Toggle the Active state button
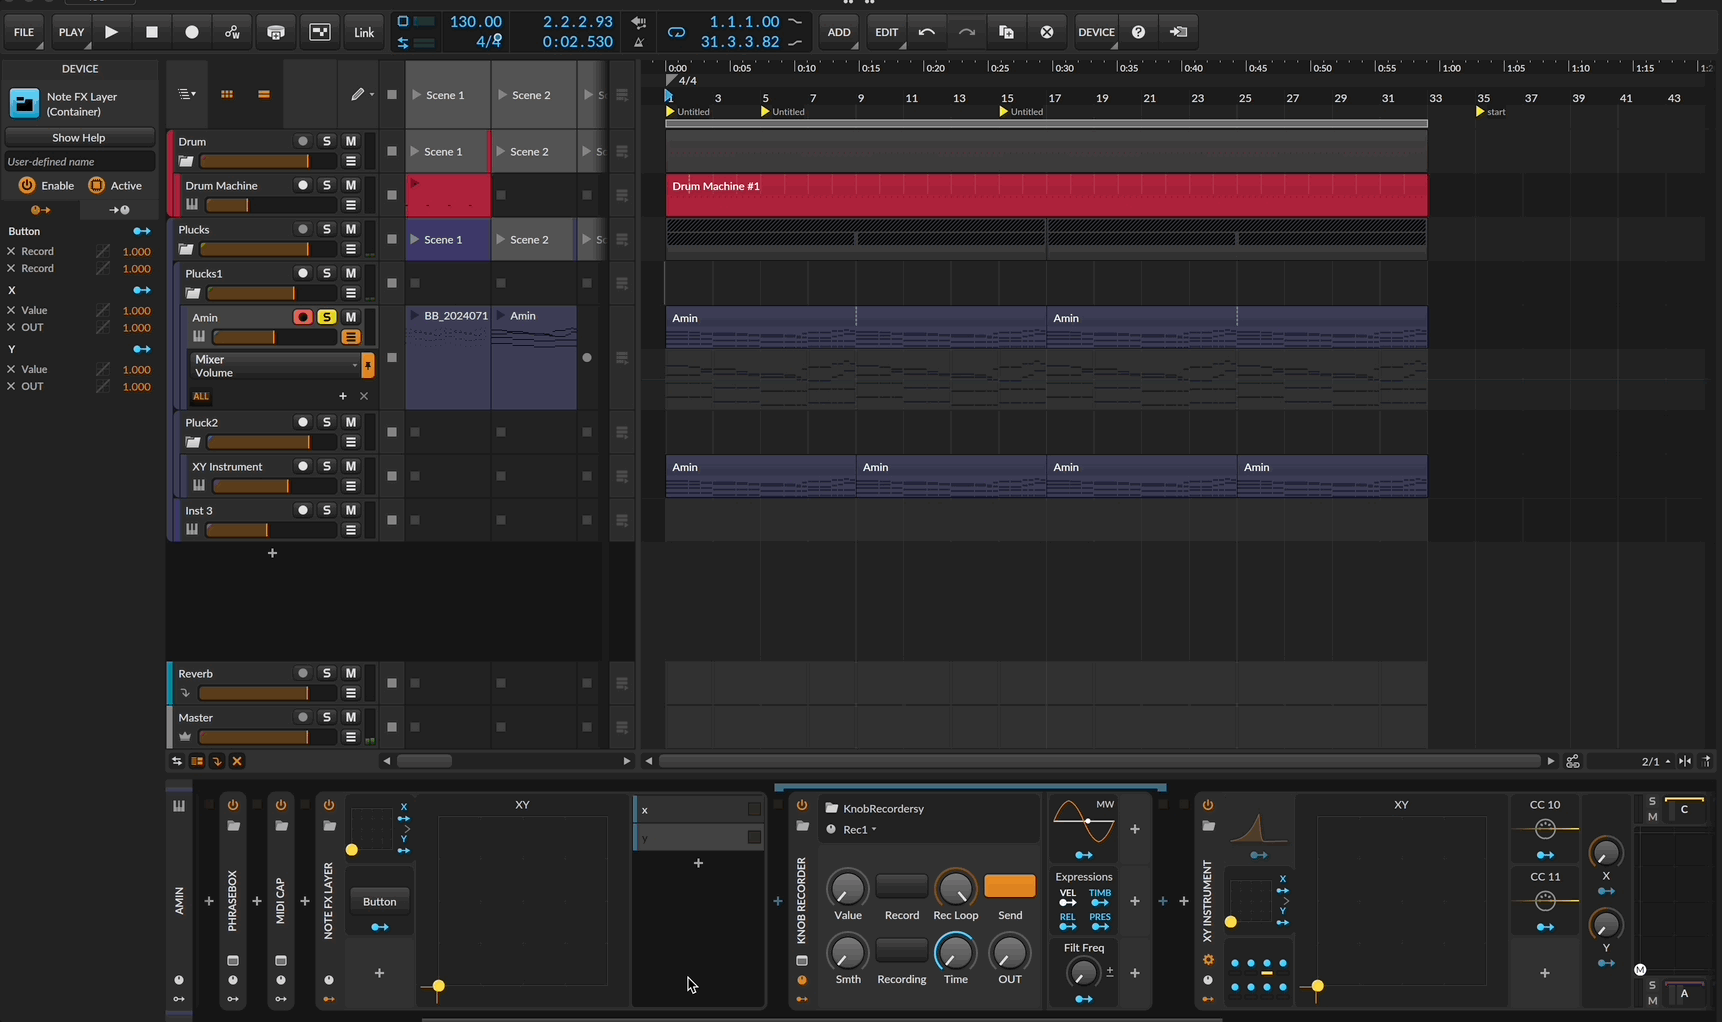 click(96, 185)
